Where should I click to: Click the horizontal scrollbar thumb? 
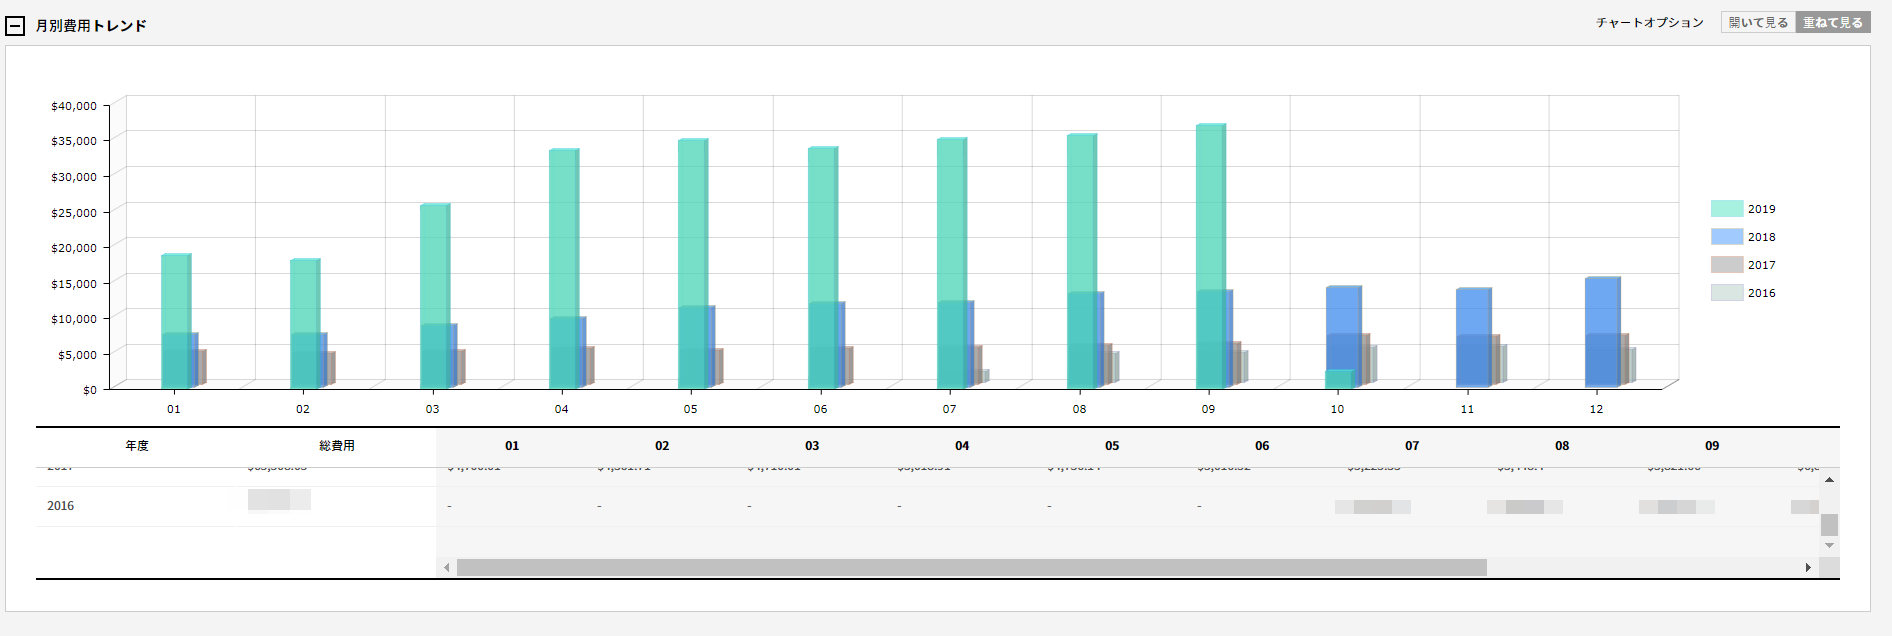[x=970, y=568]
